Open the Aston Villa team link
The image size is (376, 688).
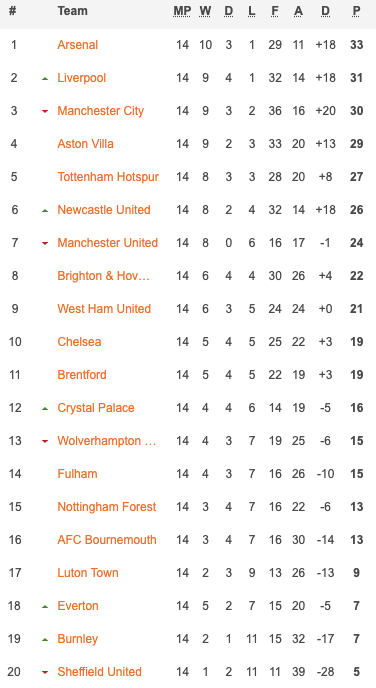click(86, 144)
